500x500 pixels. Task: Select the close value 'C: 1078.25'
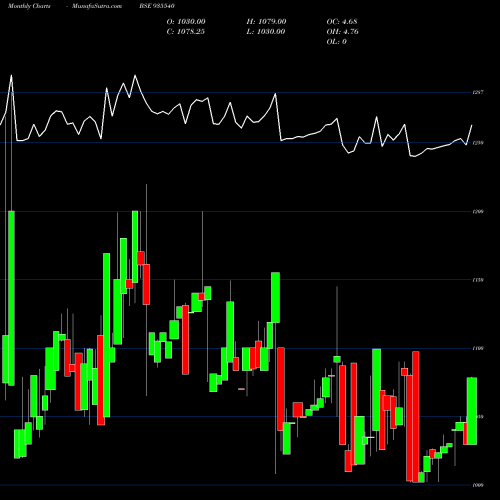click(x=186, y=32)
